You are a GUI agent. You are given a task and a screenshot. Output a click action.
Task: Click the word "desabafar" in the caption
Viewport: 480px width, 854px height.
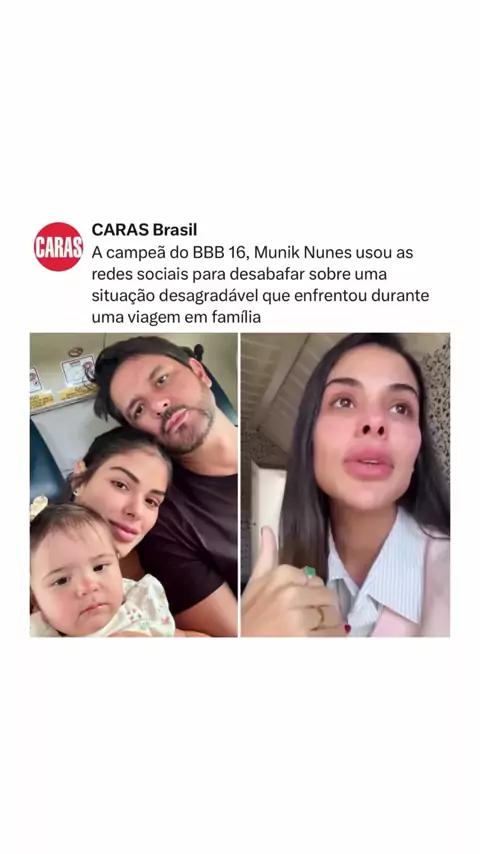[260, 274]
